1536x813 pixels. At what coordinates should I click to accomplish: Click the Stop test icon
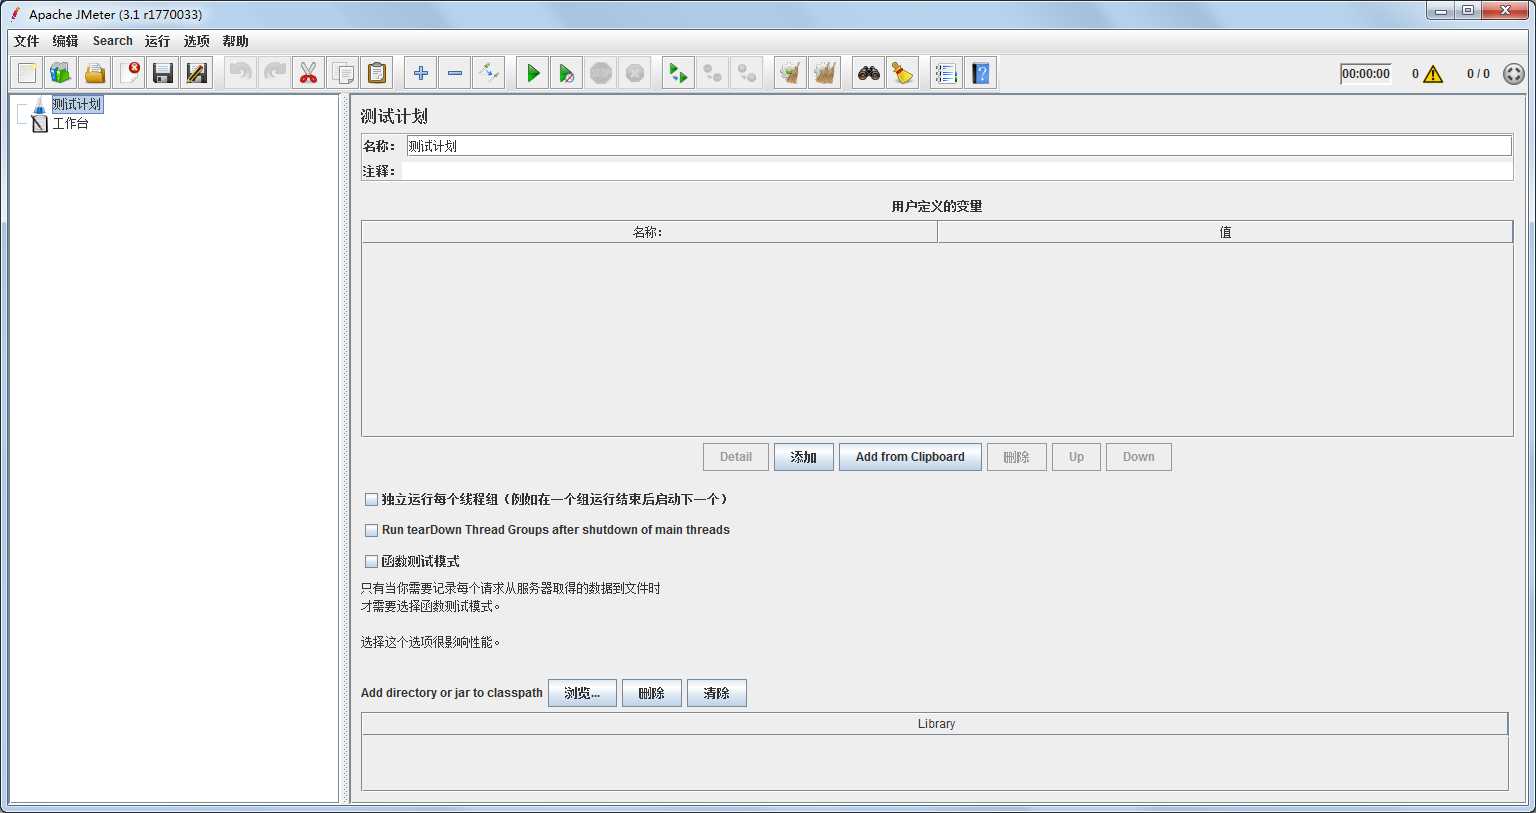[x=601, y=73]
